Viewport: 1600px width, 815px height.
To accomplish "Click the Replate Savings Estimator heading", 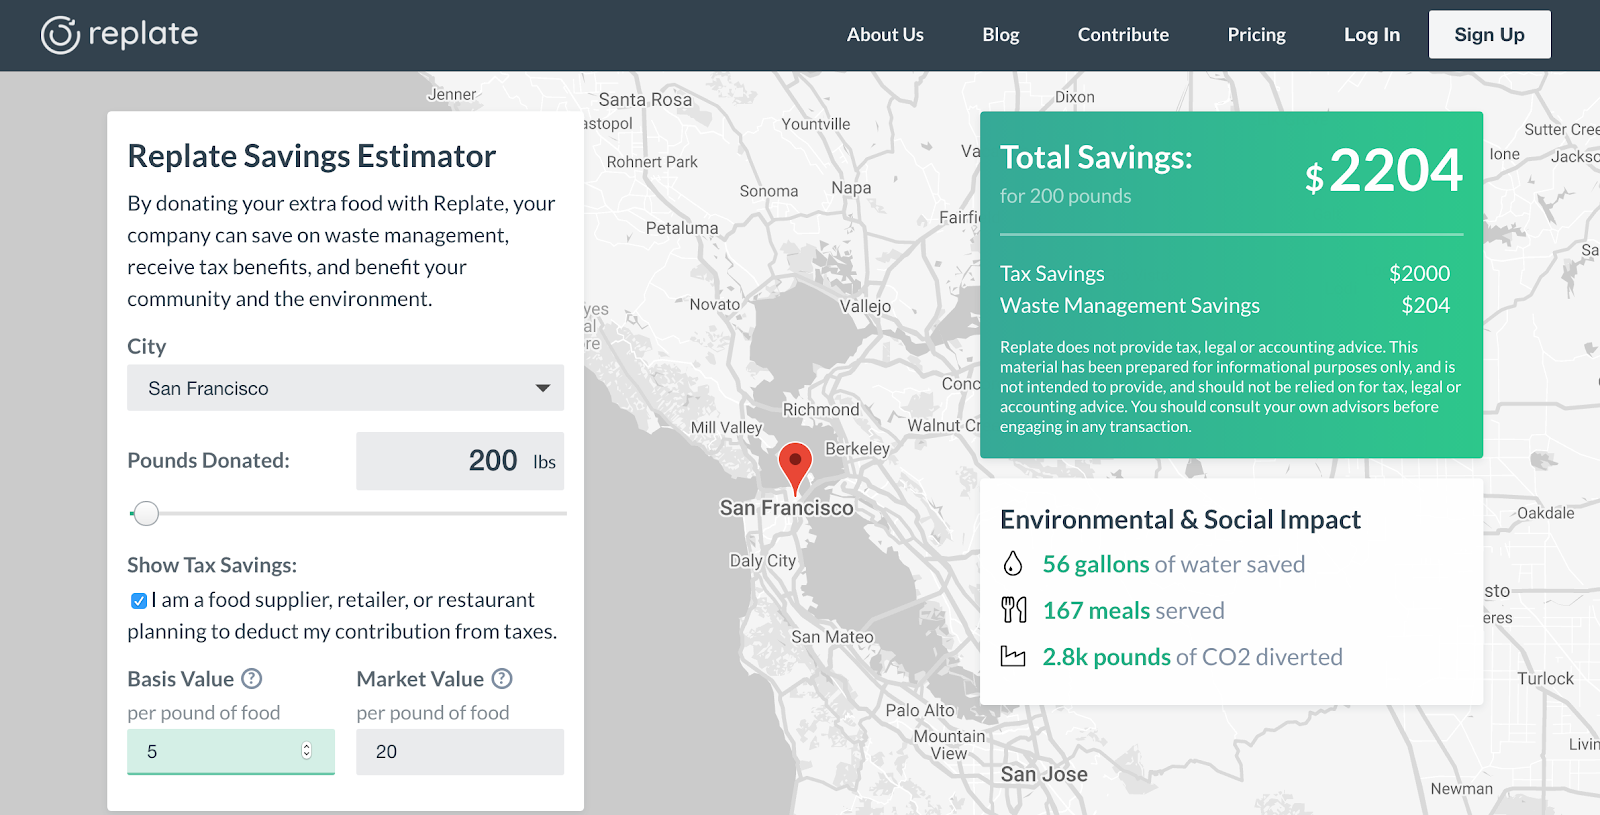I will click(x=311, y=156).
